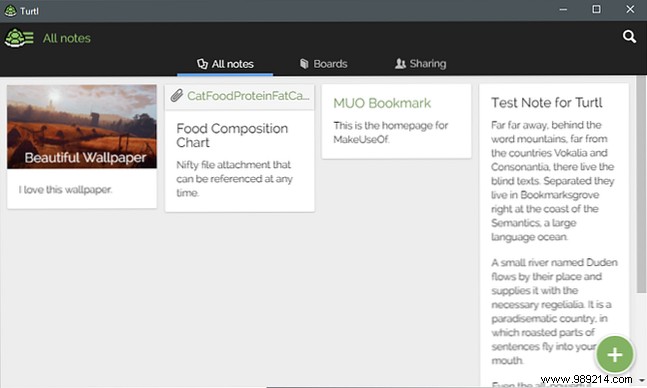647x388 pixels.
Task: Click the vertical scrollbar thumb
Action: click(641, 185)
